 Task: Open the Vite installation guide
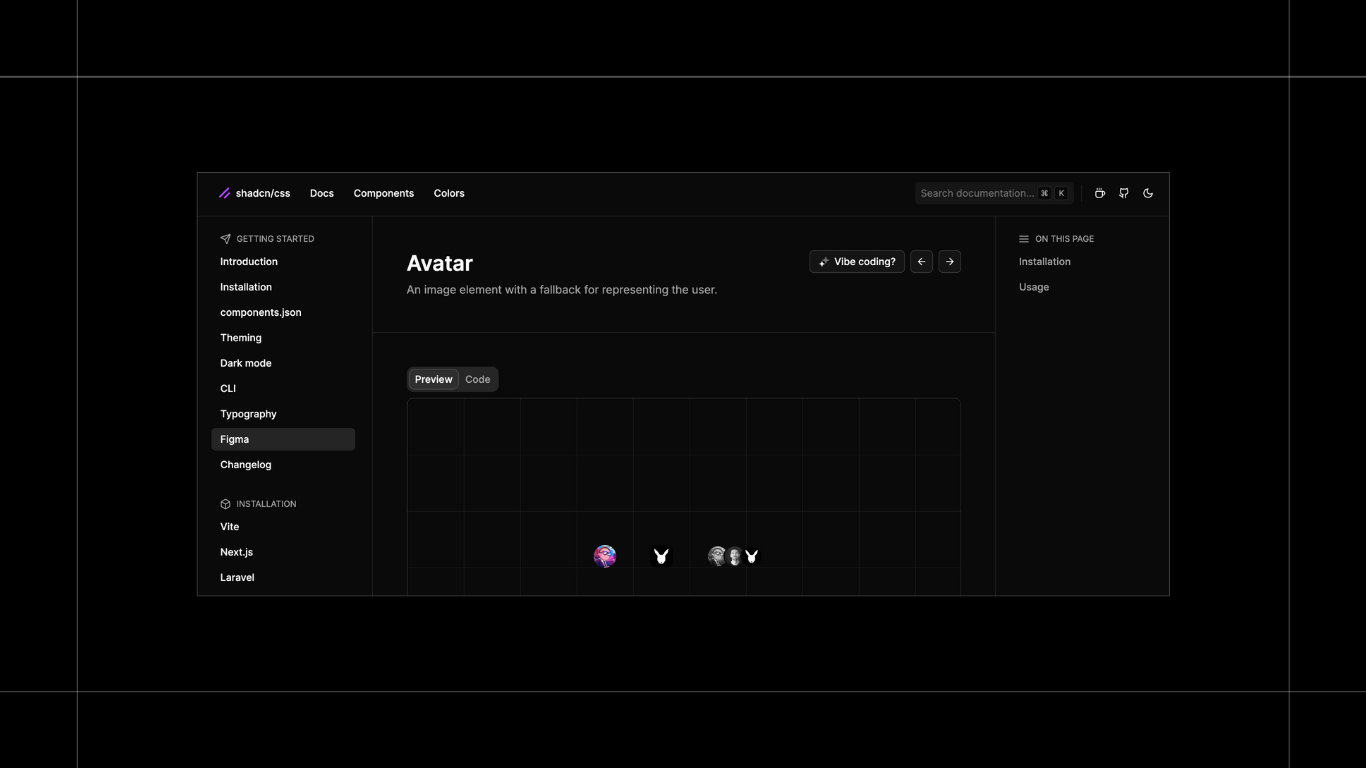coord(230,527)
